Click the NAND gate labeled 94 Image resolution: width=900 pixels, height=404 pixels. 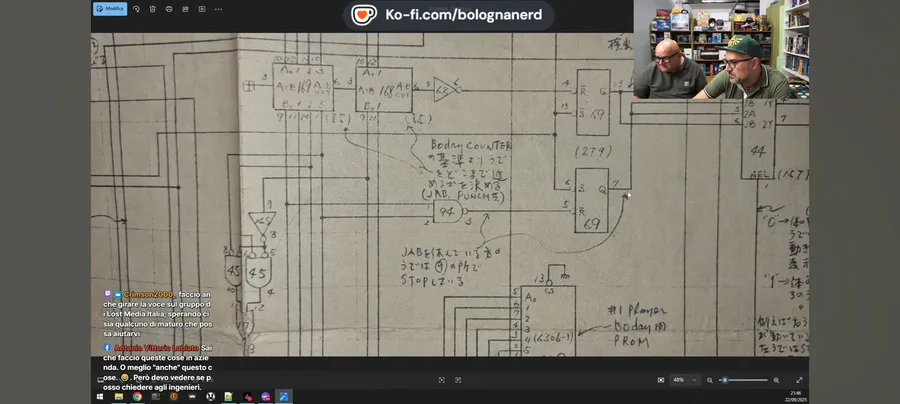tap(448, 212)
